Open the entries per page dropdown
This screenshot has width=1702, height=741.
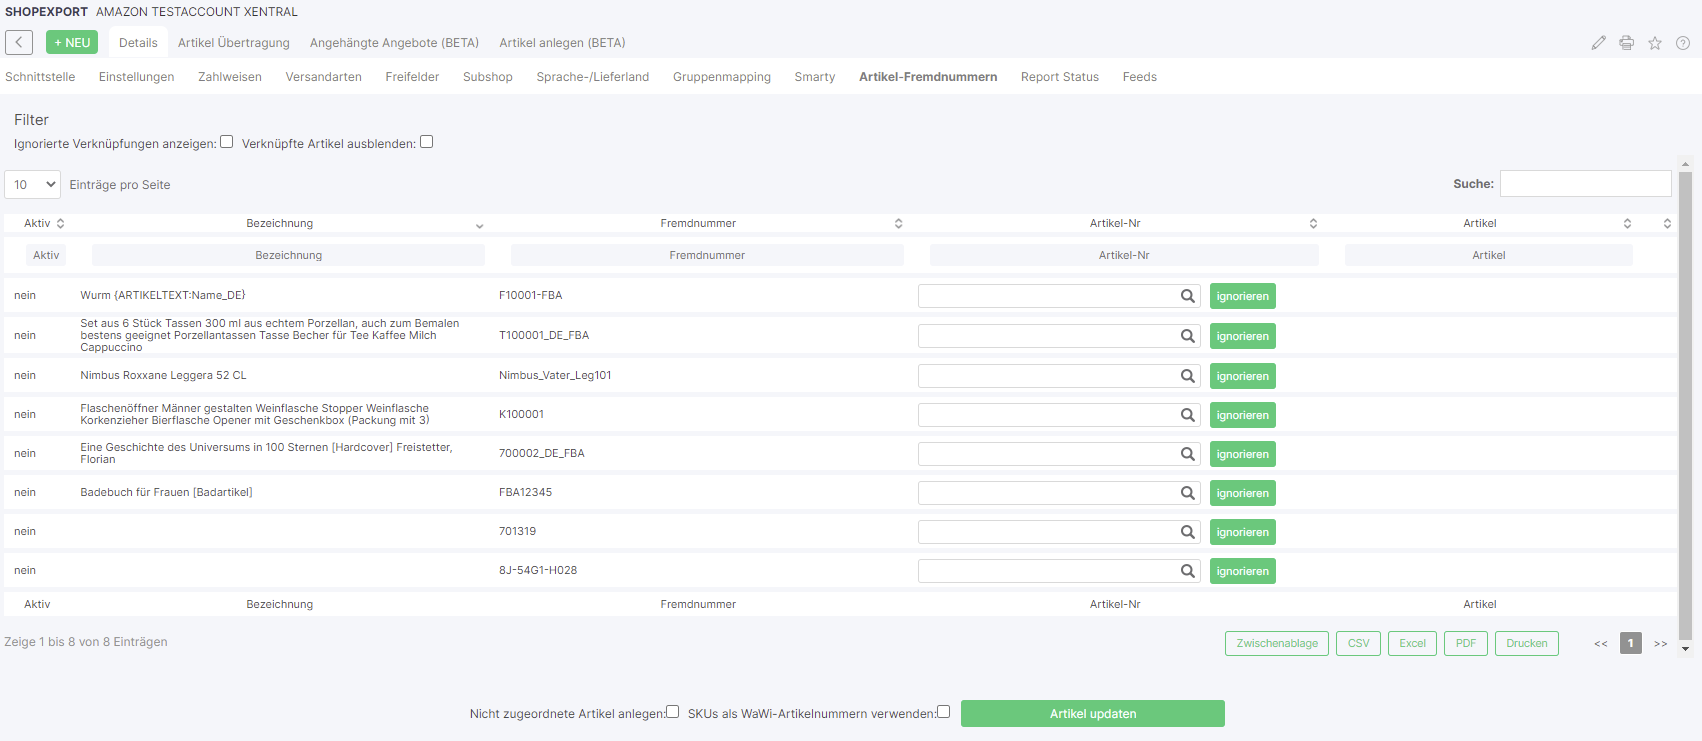click(33, 185)
